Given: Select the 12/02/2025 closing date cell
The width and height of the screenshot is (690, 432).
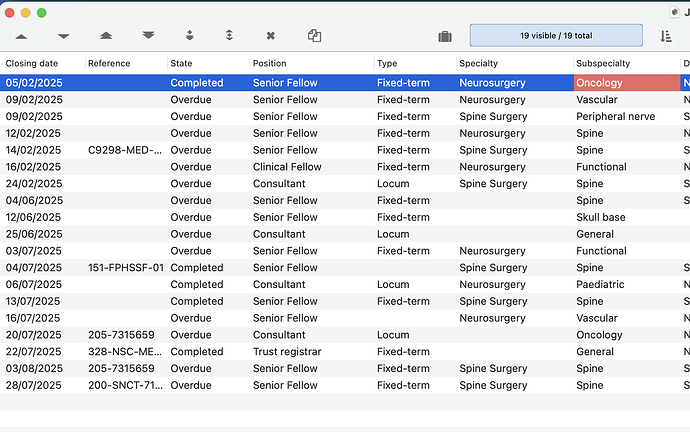Looking at the screenshot, I should (x=33, y=133).
